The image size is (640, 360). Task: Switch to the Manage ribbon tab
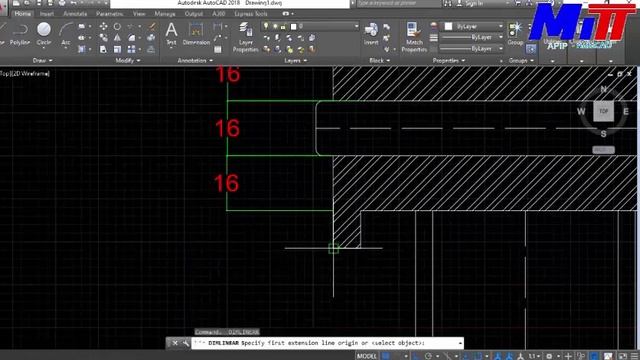pyautogui.click(x=165, y=14)
